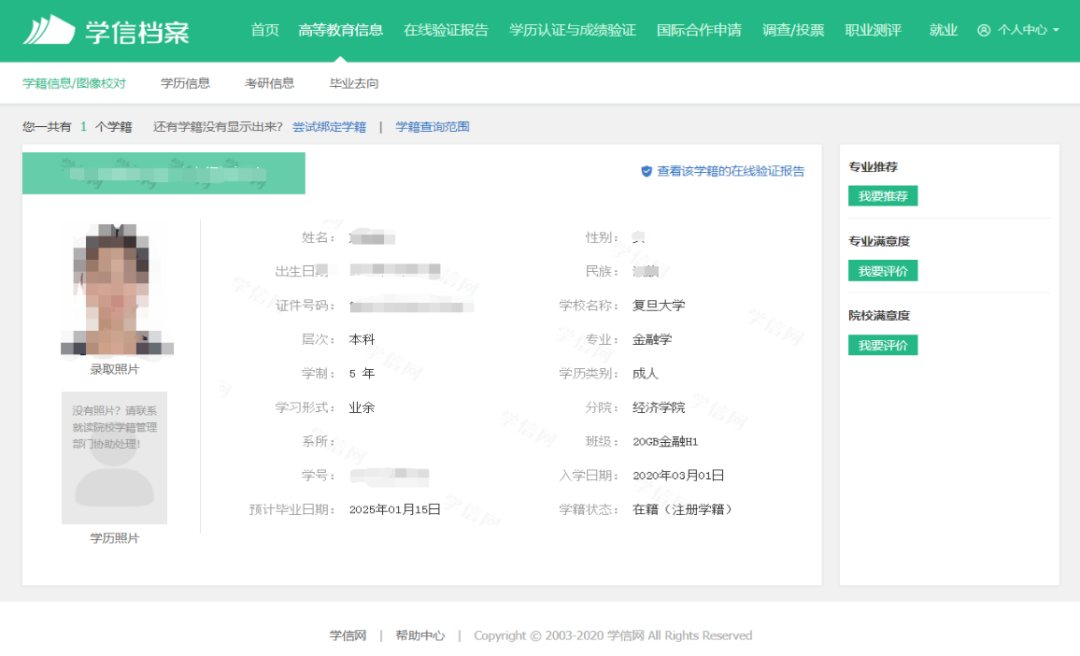Open 就业 menu item
This screenshot has height=656, width=1080.
[943, 30]
